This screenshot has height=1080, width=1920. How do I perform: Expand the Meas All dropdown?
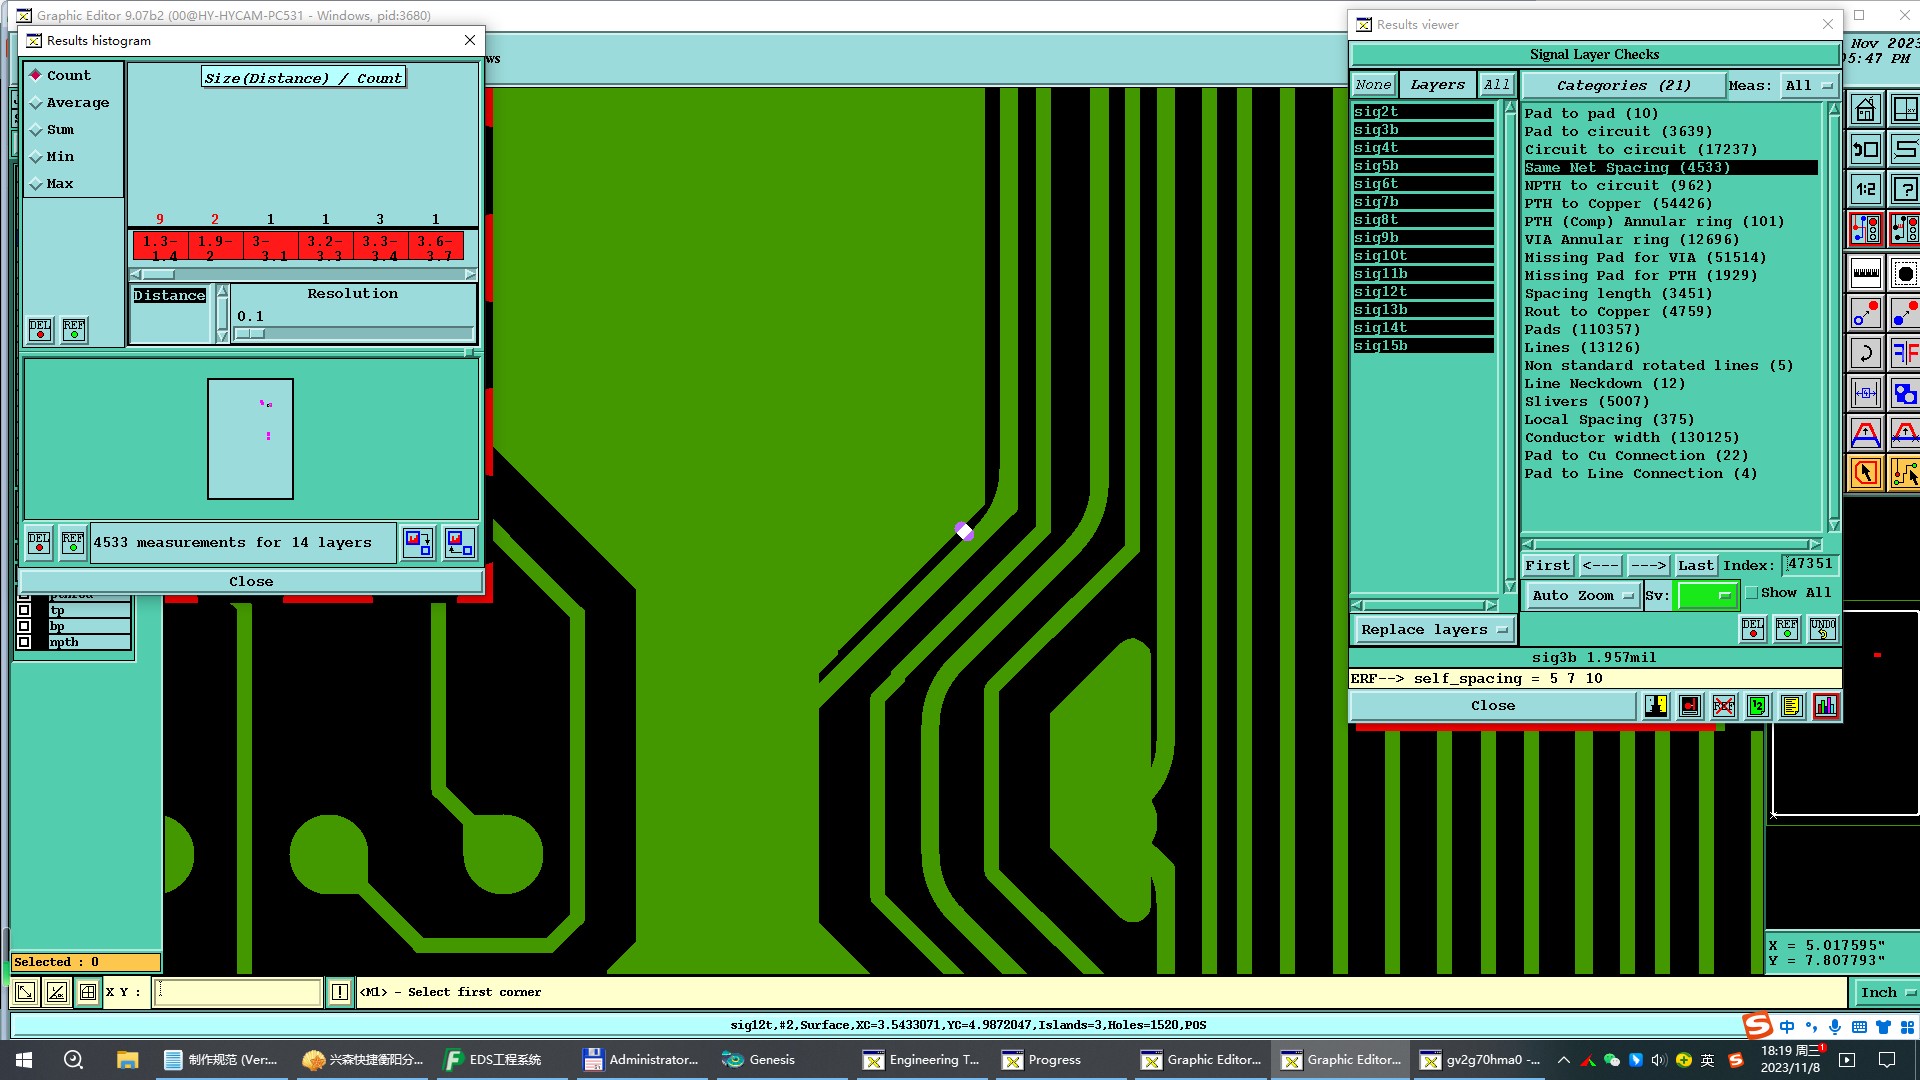tap(1808, 86)
